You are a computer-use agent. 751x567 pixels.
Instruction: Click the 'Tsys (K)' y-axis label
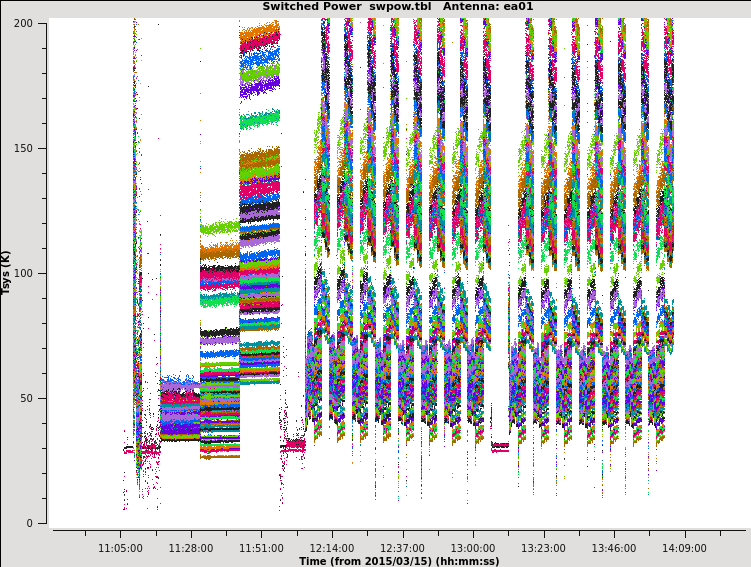click(x=7, y=272)
